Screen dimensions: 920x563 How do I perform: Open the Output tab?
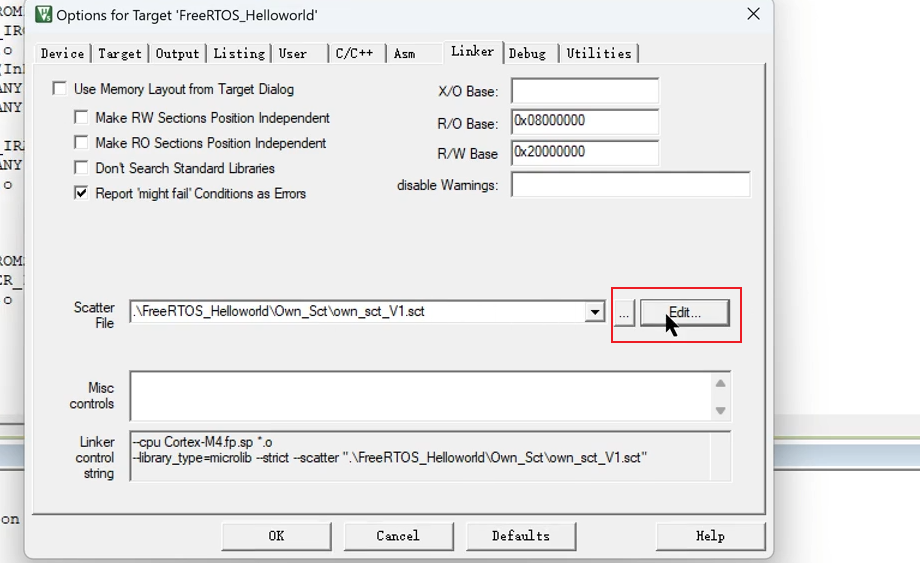[x=177, y=53]
